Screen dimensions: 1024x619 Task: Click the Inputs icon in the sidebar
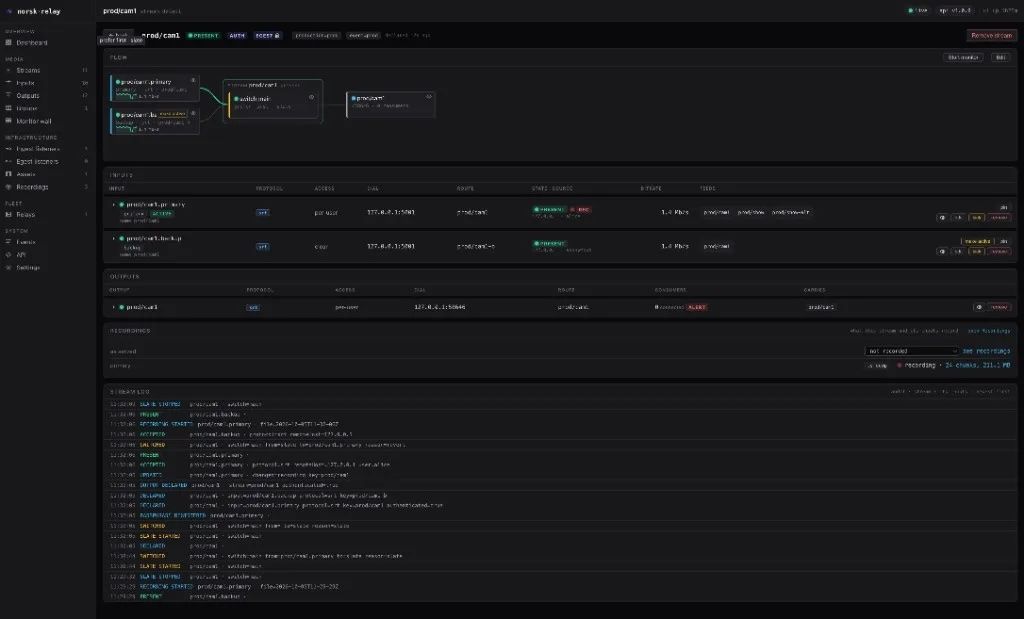point(8,83)
